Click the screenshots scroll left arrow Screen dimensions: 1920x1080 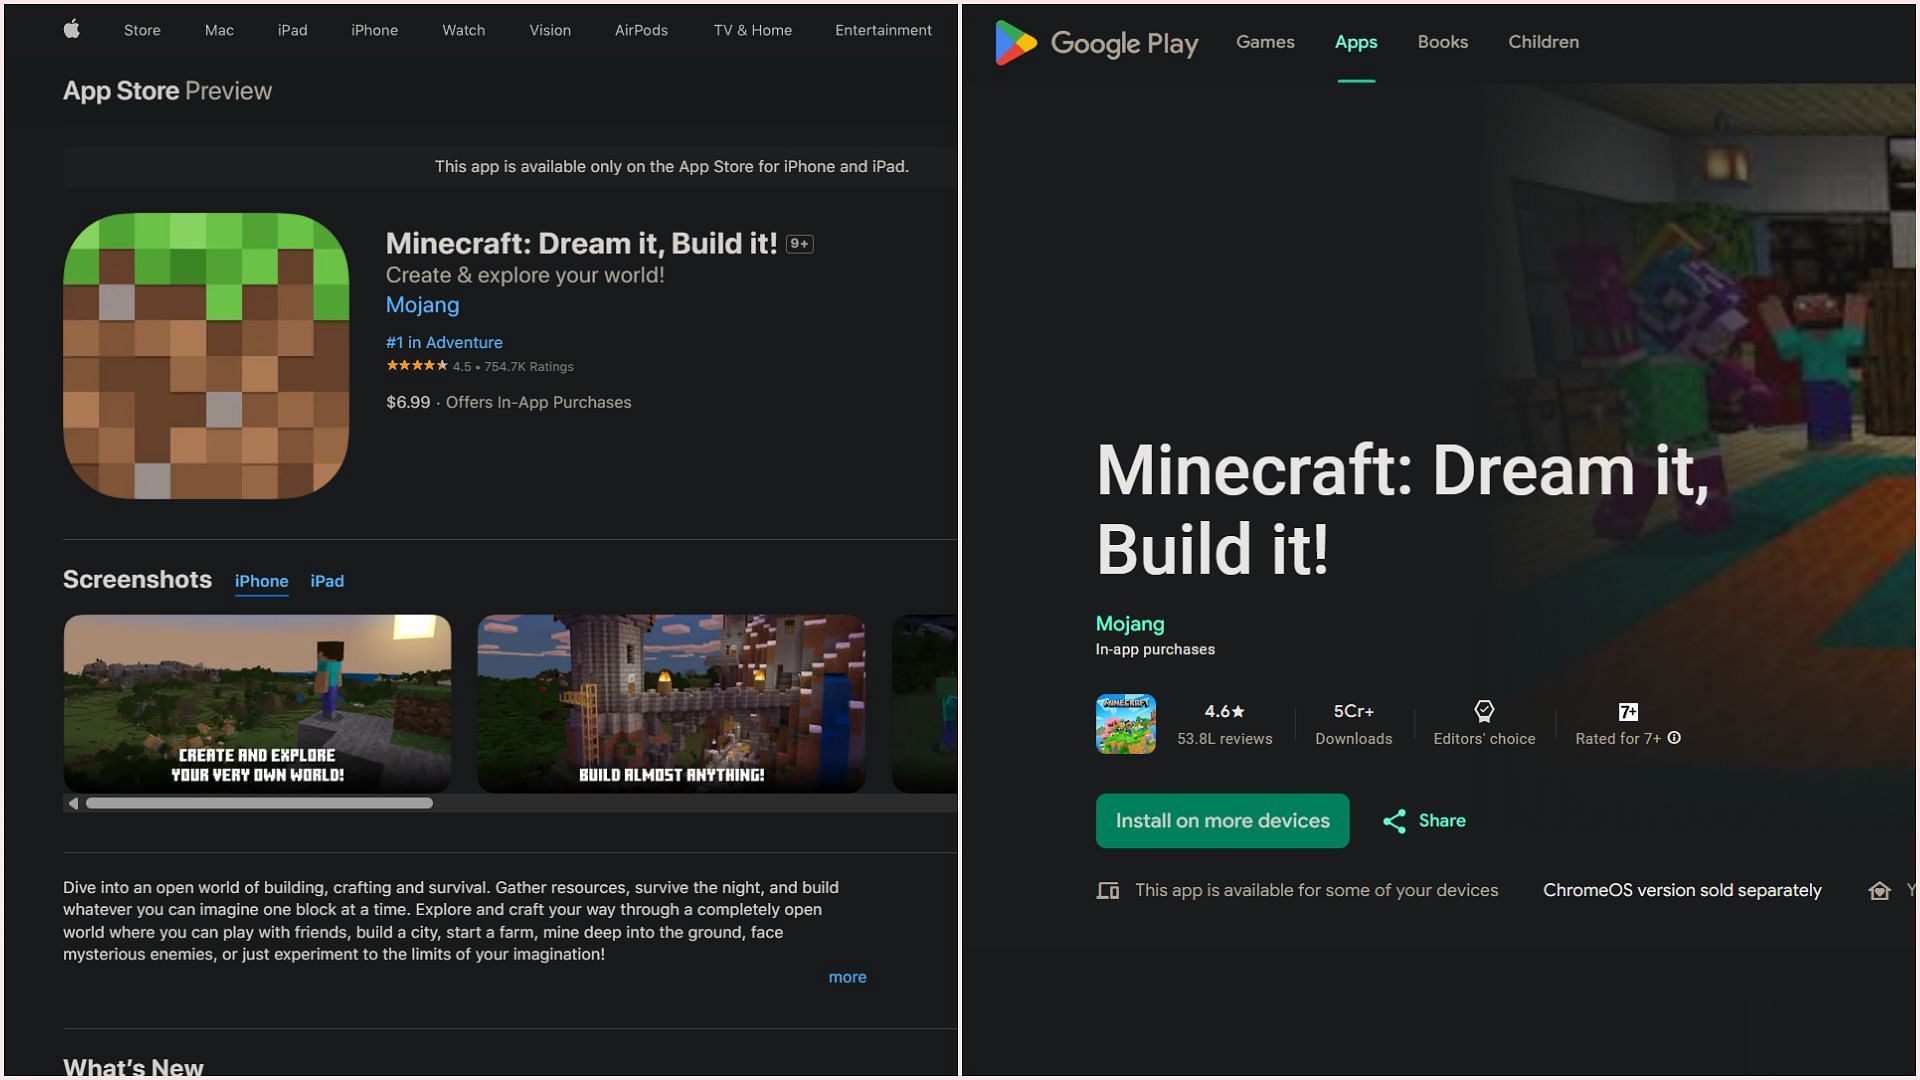73,803
